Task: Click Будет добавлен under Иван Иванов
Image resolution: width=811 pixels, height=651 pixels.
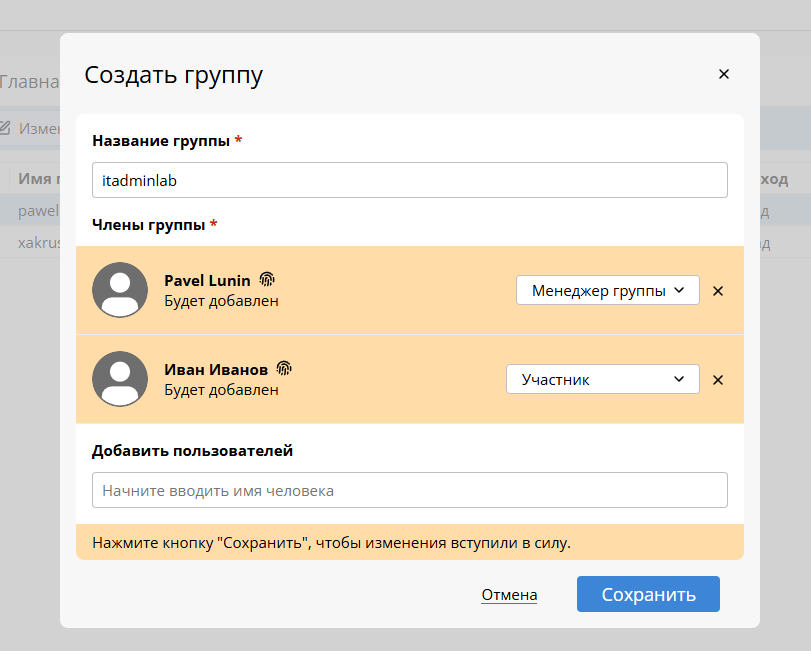Action: pyautogui.click(x=221, y=390)
